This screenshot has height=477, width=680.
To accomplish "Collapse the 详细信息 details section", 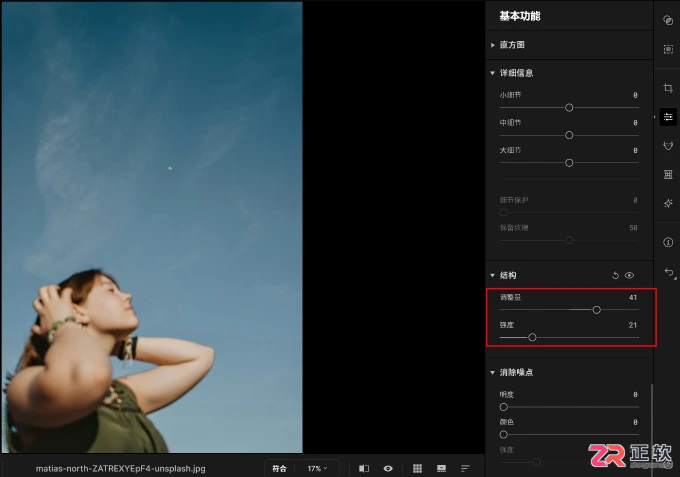I will click(493, 73).
